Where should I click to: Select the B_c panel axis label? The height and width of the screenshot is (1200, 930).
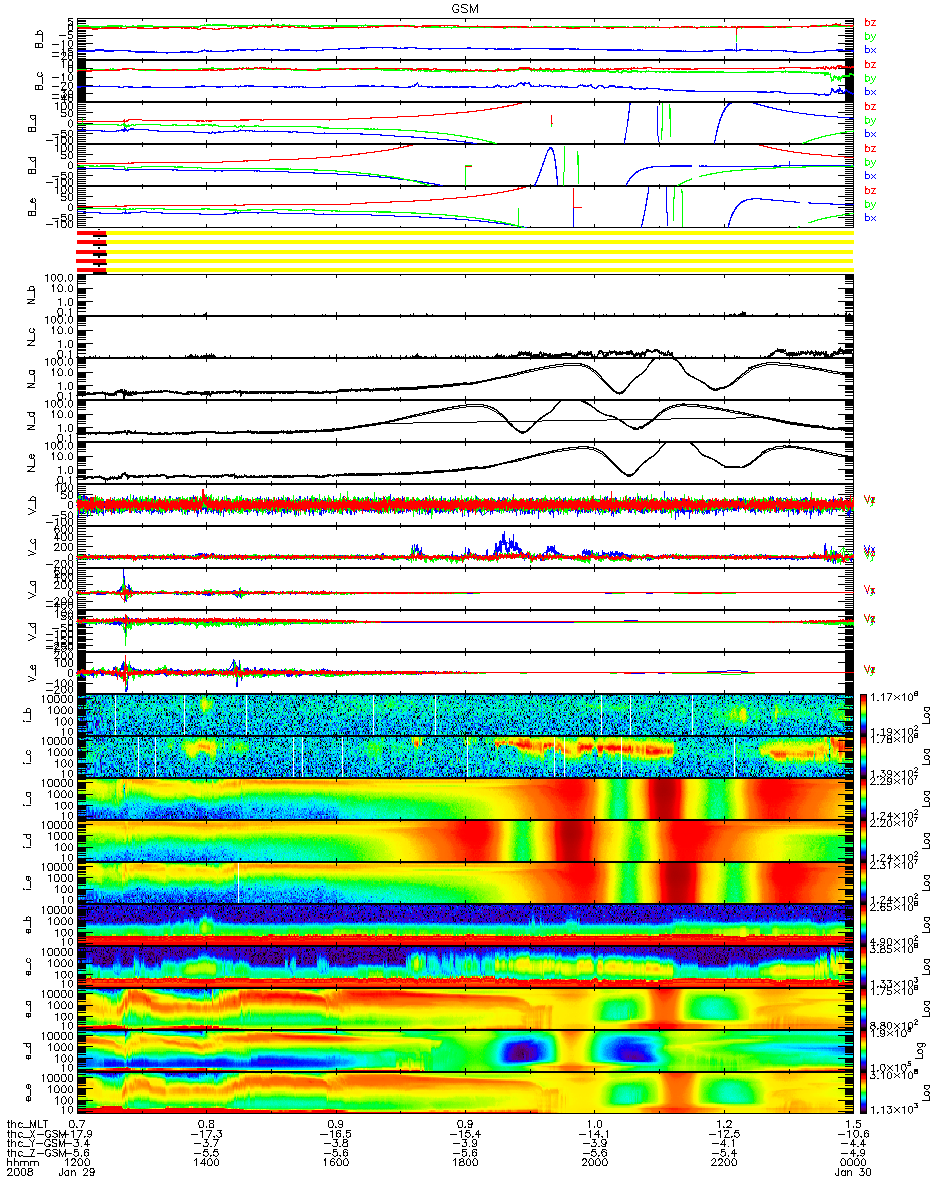coord(41,81)
